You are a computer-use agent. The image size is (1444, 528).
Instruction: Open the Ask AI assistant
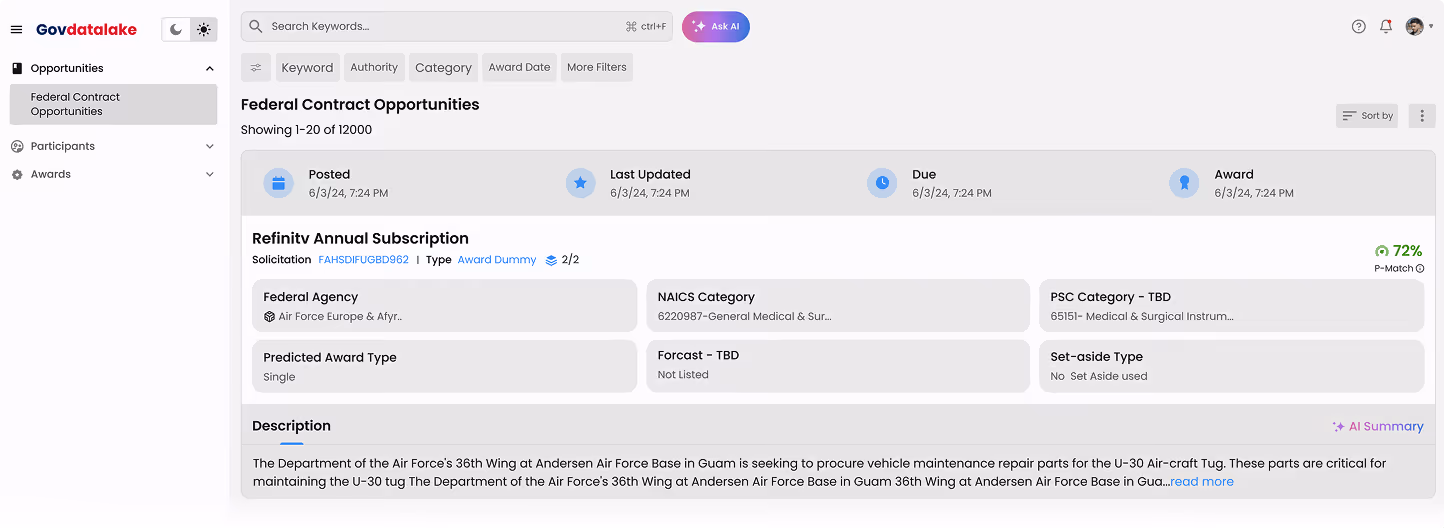(716, 27)
